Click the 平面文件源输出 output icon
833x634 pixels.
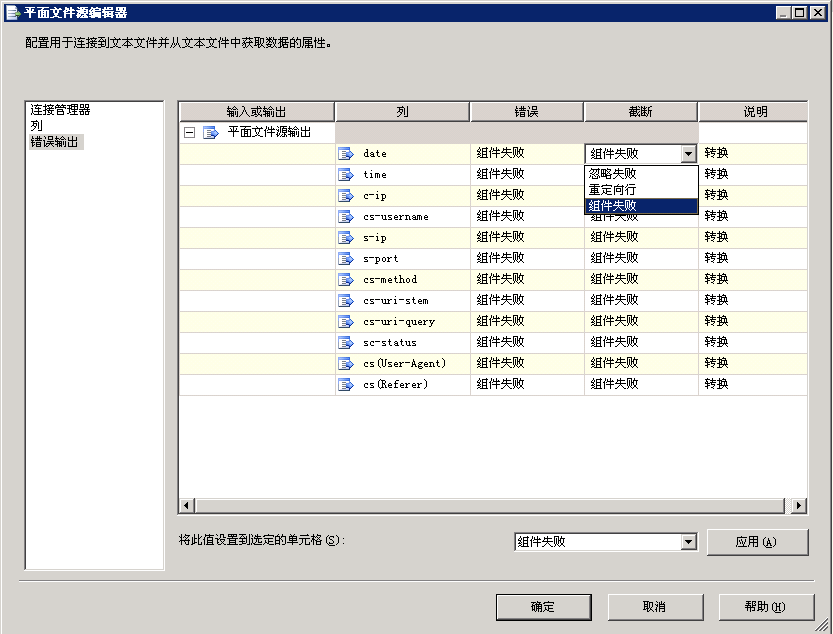coord(211,132)
